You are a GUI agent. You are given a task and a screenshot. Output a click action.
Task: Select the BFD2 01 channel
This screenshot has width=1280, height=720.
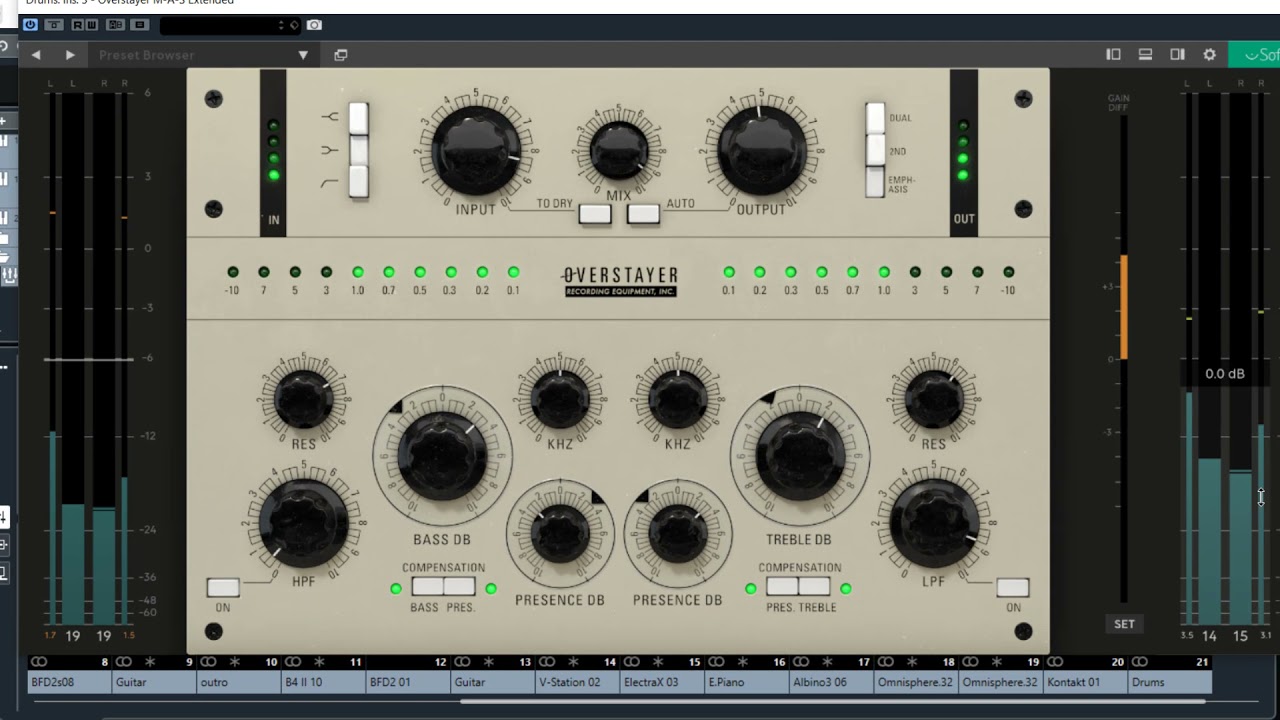click(408, 683)
